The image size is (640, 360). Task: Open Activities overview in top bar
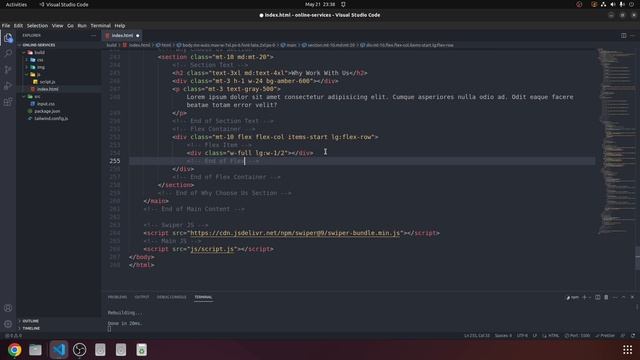click(x=16, y=4)
